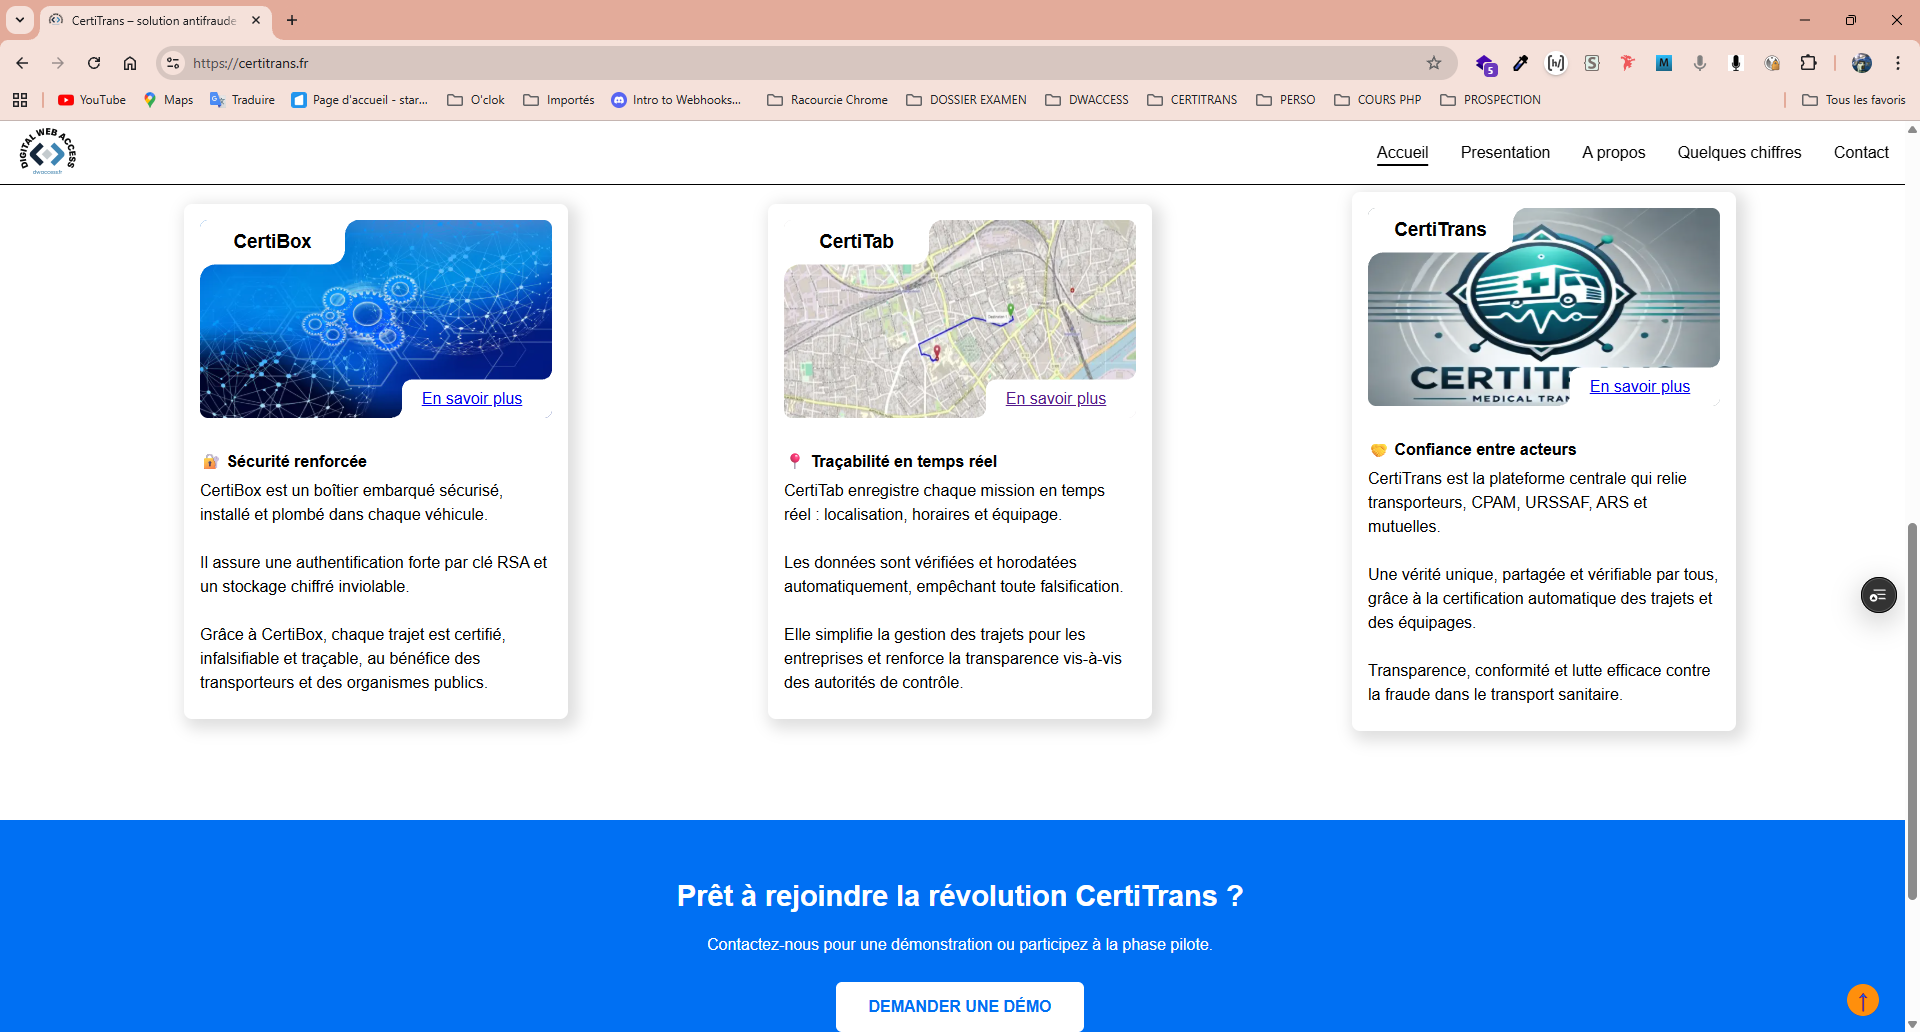Open the Mote microphone extension icon
Image resolution: width=1920 pixels, height=1032 pixels.
click(1736, 63)
